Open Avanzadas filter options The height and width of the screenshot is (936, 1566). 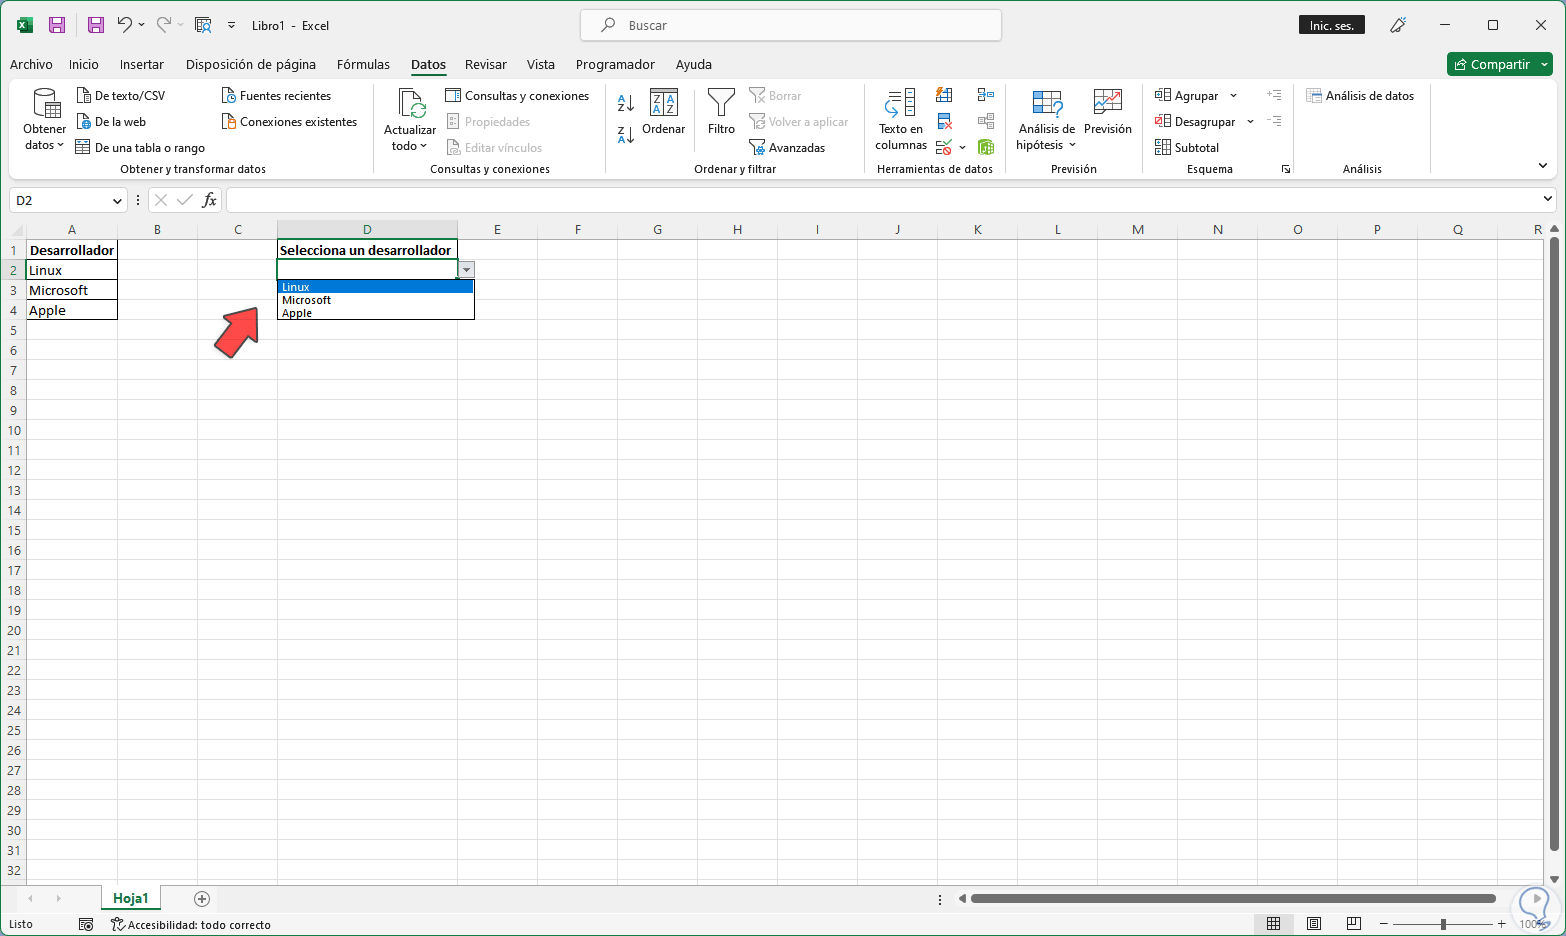pos(787,148)
